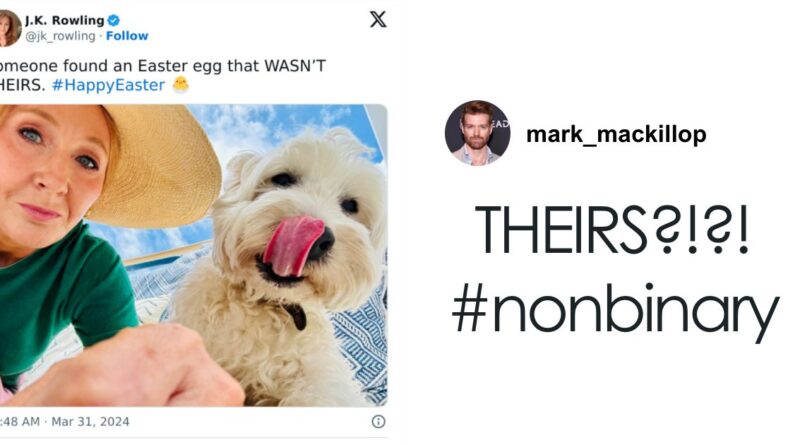Click the blue patterned blanket in photo
Image resolution: width=800 pixels, height=445 pixels.
coord(360,342)
